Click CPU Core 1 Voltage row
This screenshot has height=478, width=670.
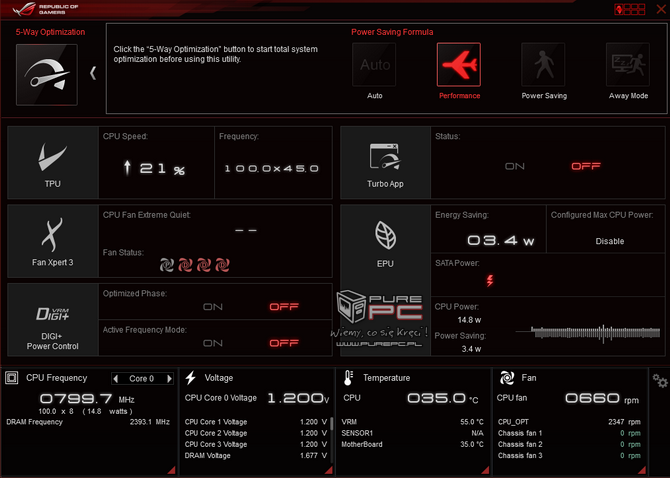(256, 422)
